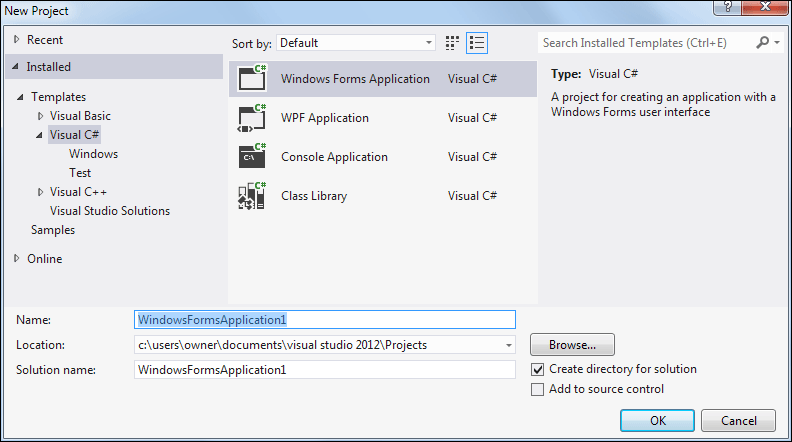Click the Recent section label

[x=44, y=40]
